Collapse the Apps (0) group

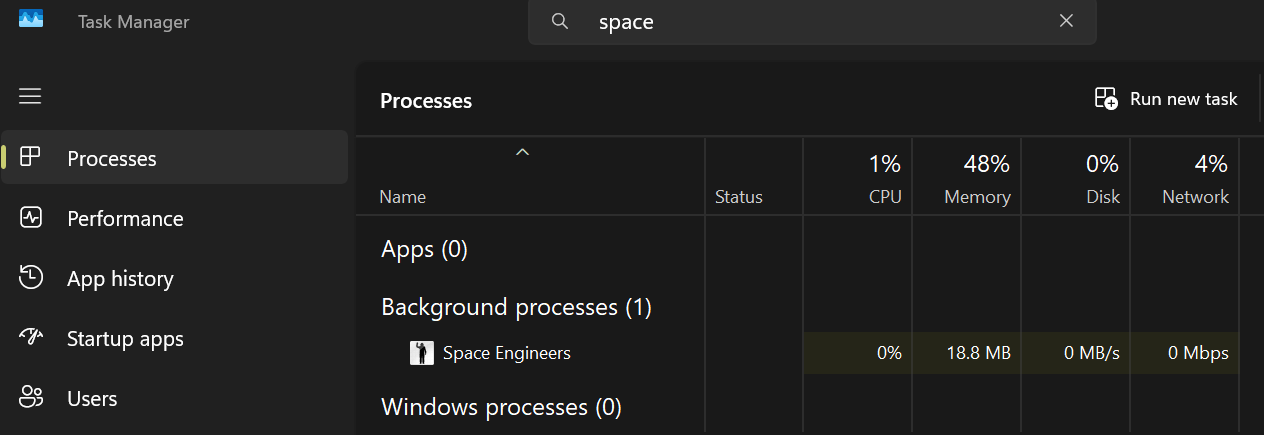pos(424,249)
